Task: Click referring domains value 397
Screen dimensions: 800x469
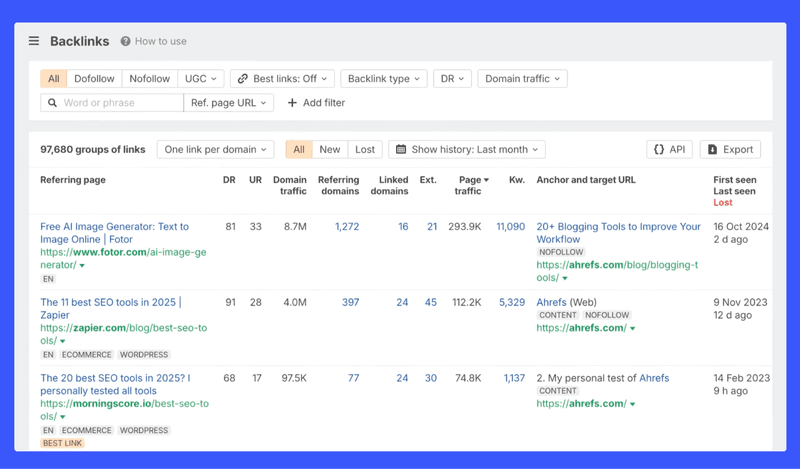Action: pos(351,302)
